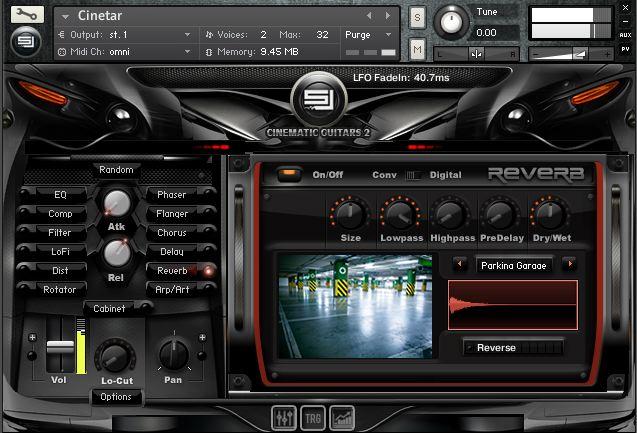Open the Reverb effect tab
This screenshot has width=637, height=433.
171,270
